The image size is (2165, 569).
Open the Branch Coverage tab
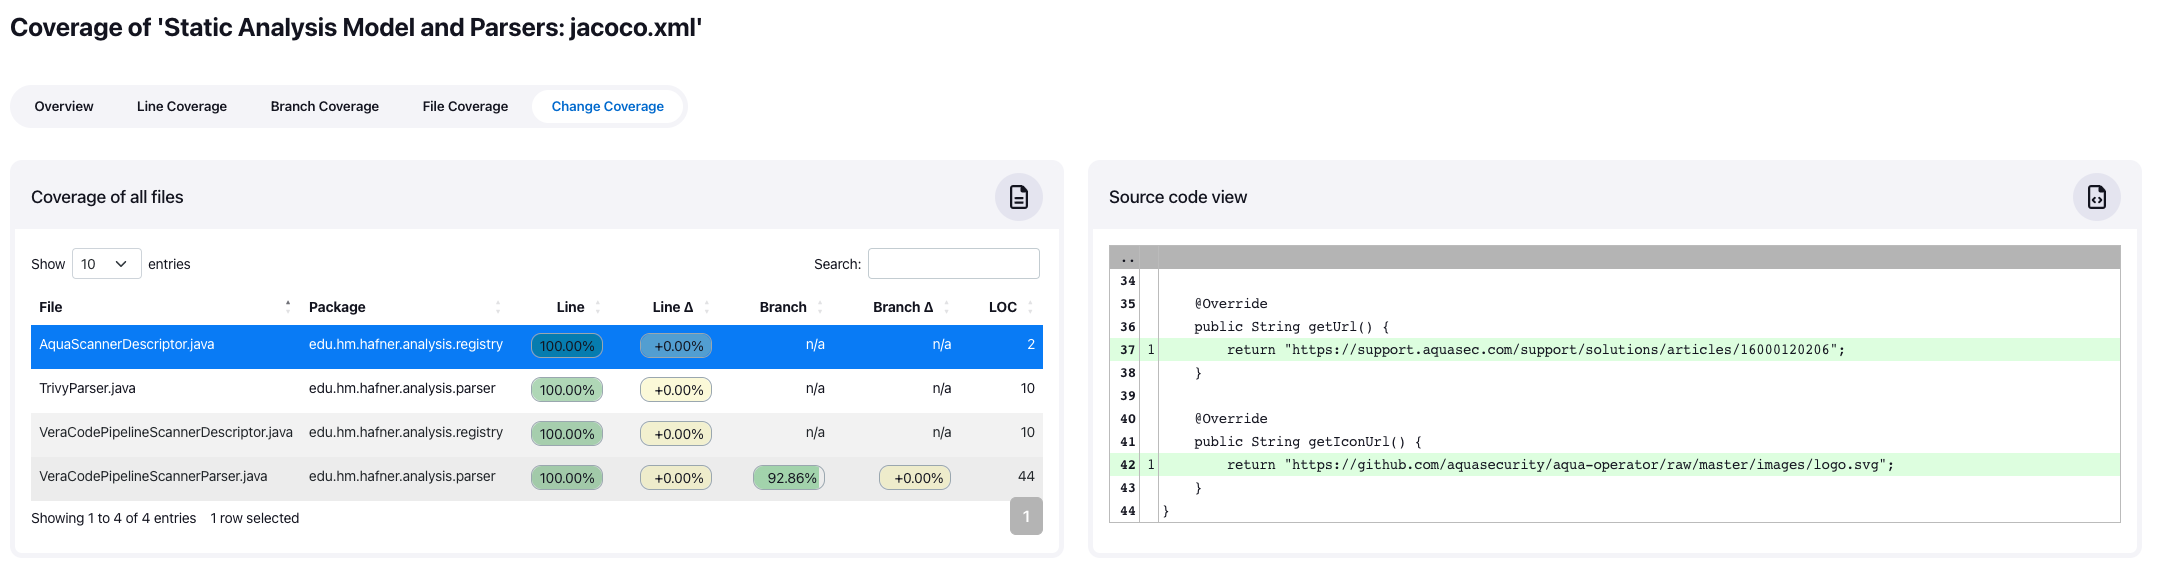click(x=324, y=106)
